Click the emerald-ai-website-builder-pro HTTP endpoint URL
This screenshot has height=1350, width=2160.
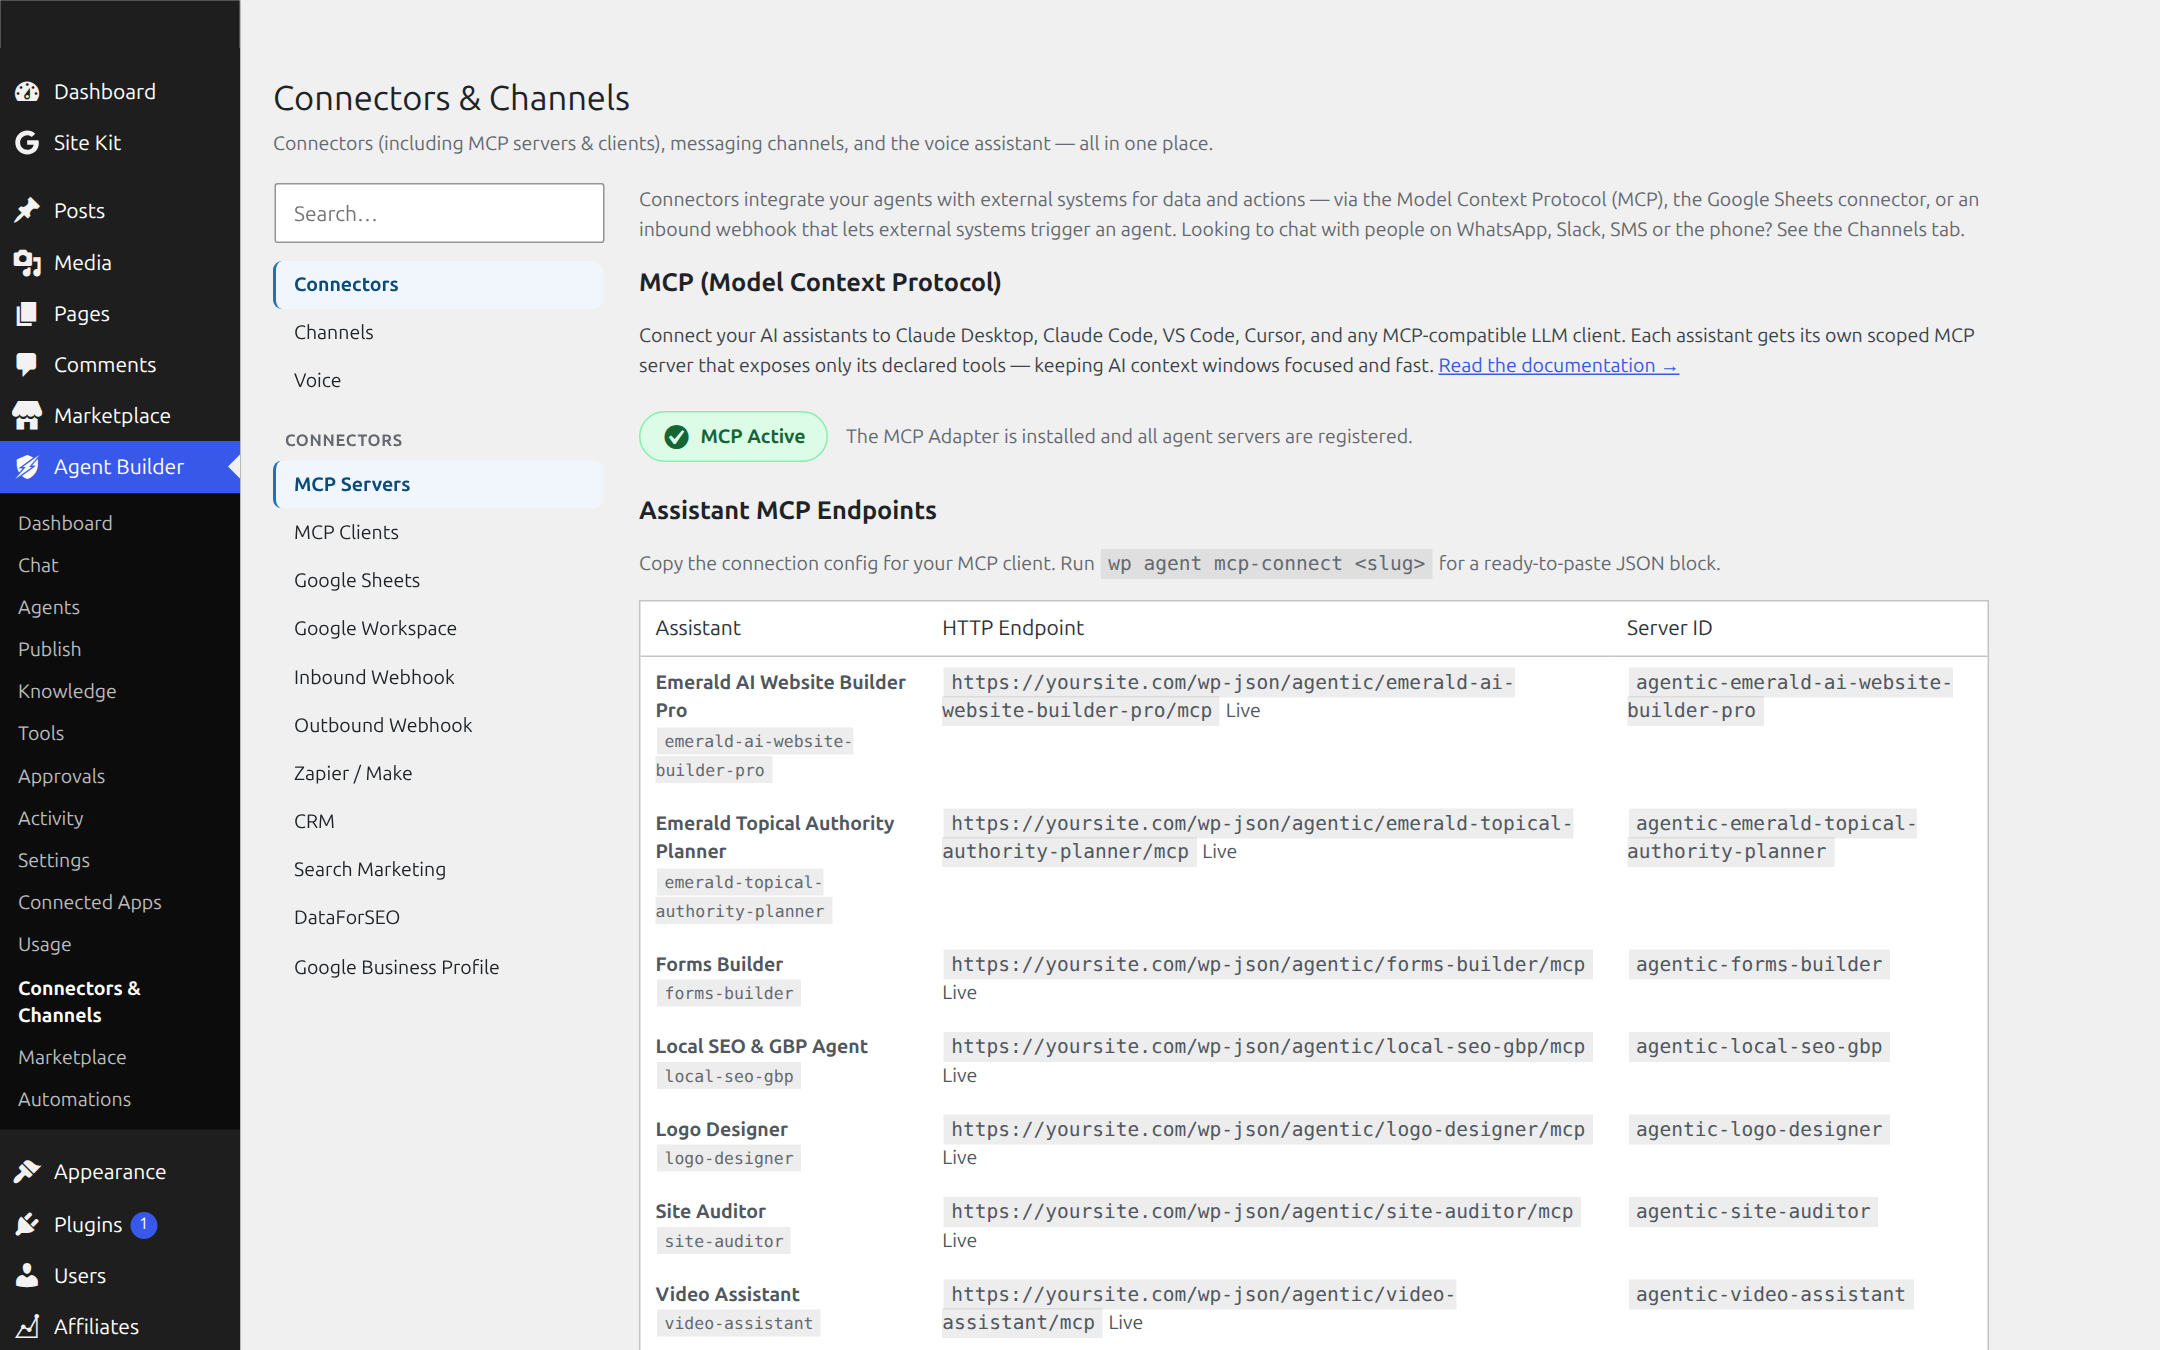(1228, 697)
